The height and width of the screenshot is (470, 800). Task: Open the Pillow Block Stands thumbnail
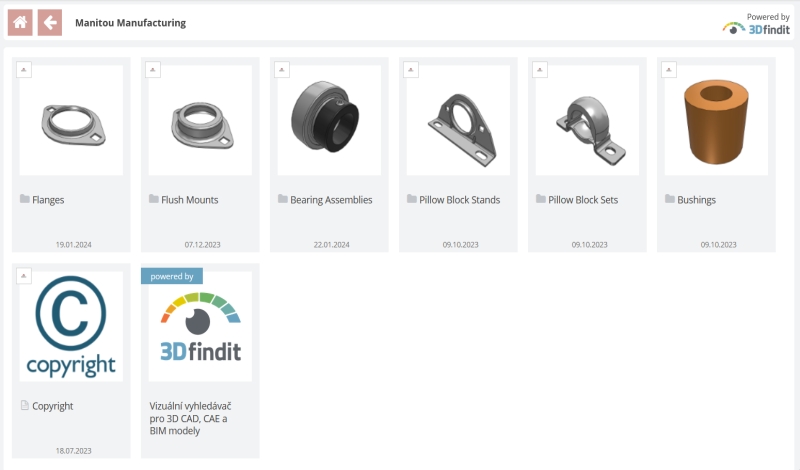458,120
